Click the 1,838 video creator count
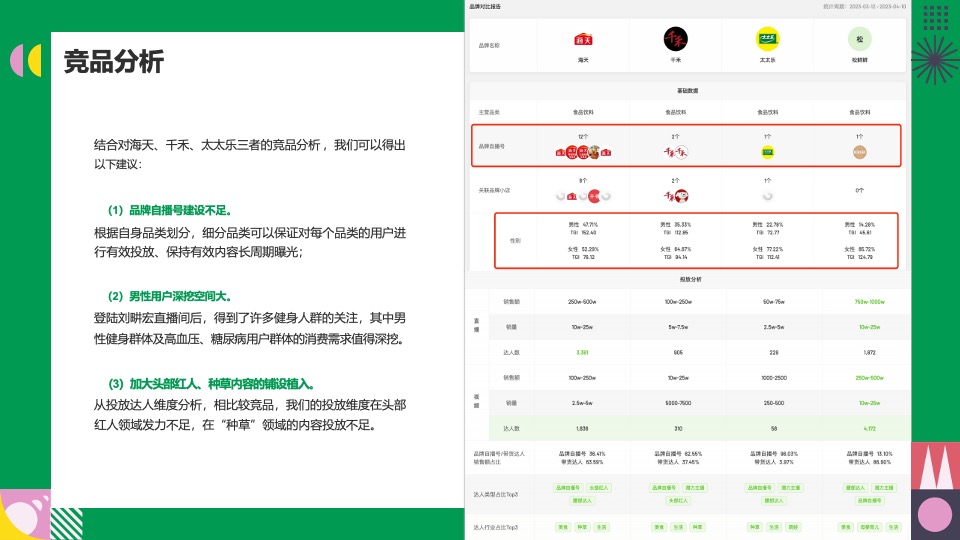The image size is (960, 540). pyautogui.click(x=582, y=429)
